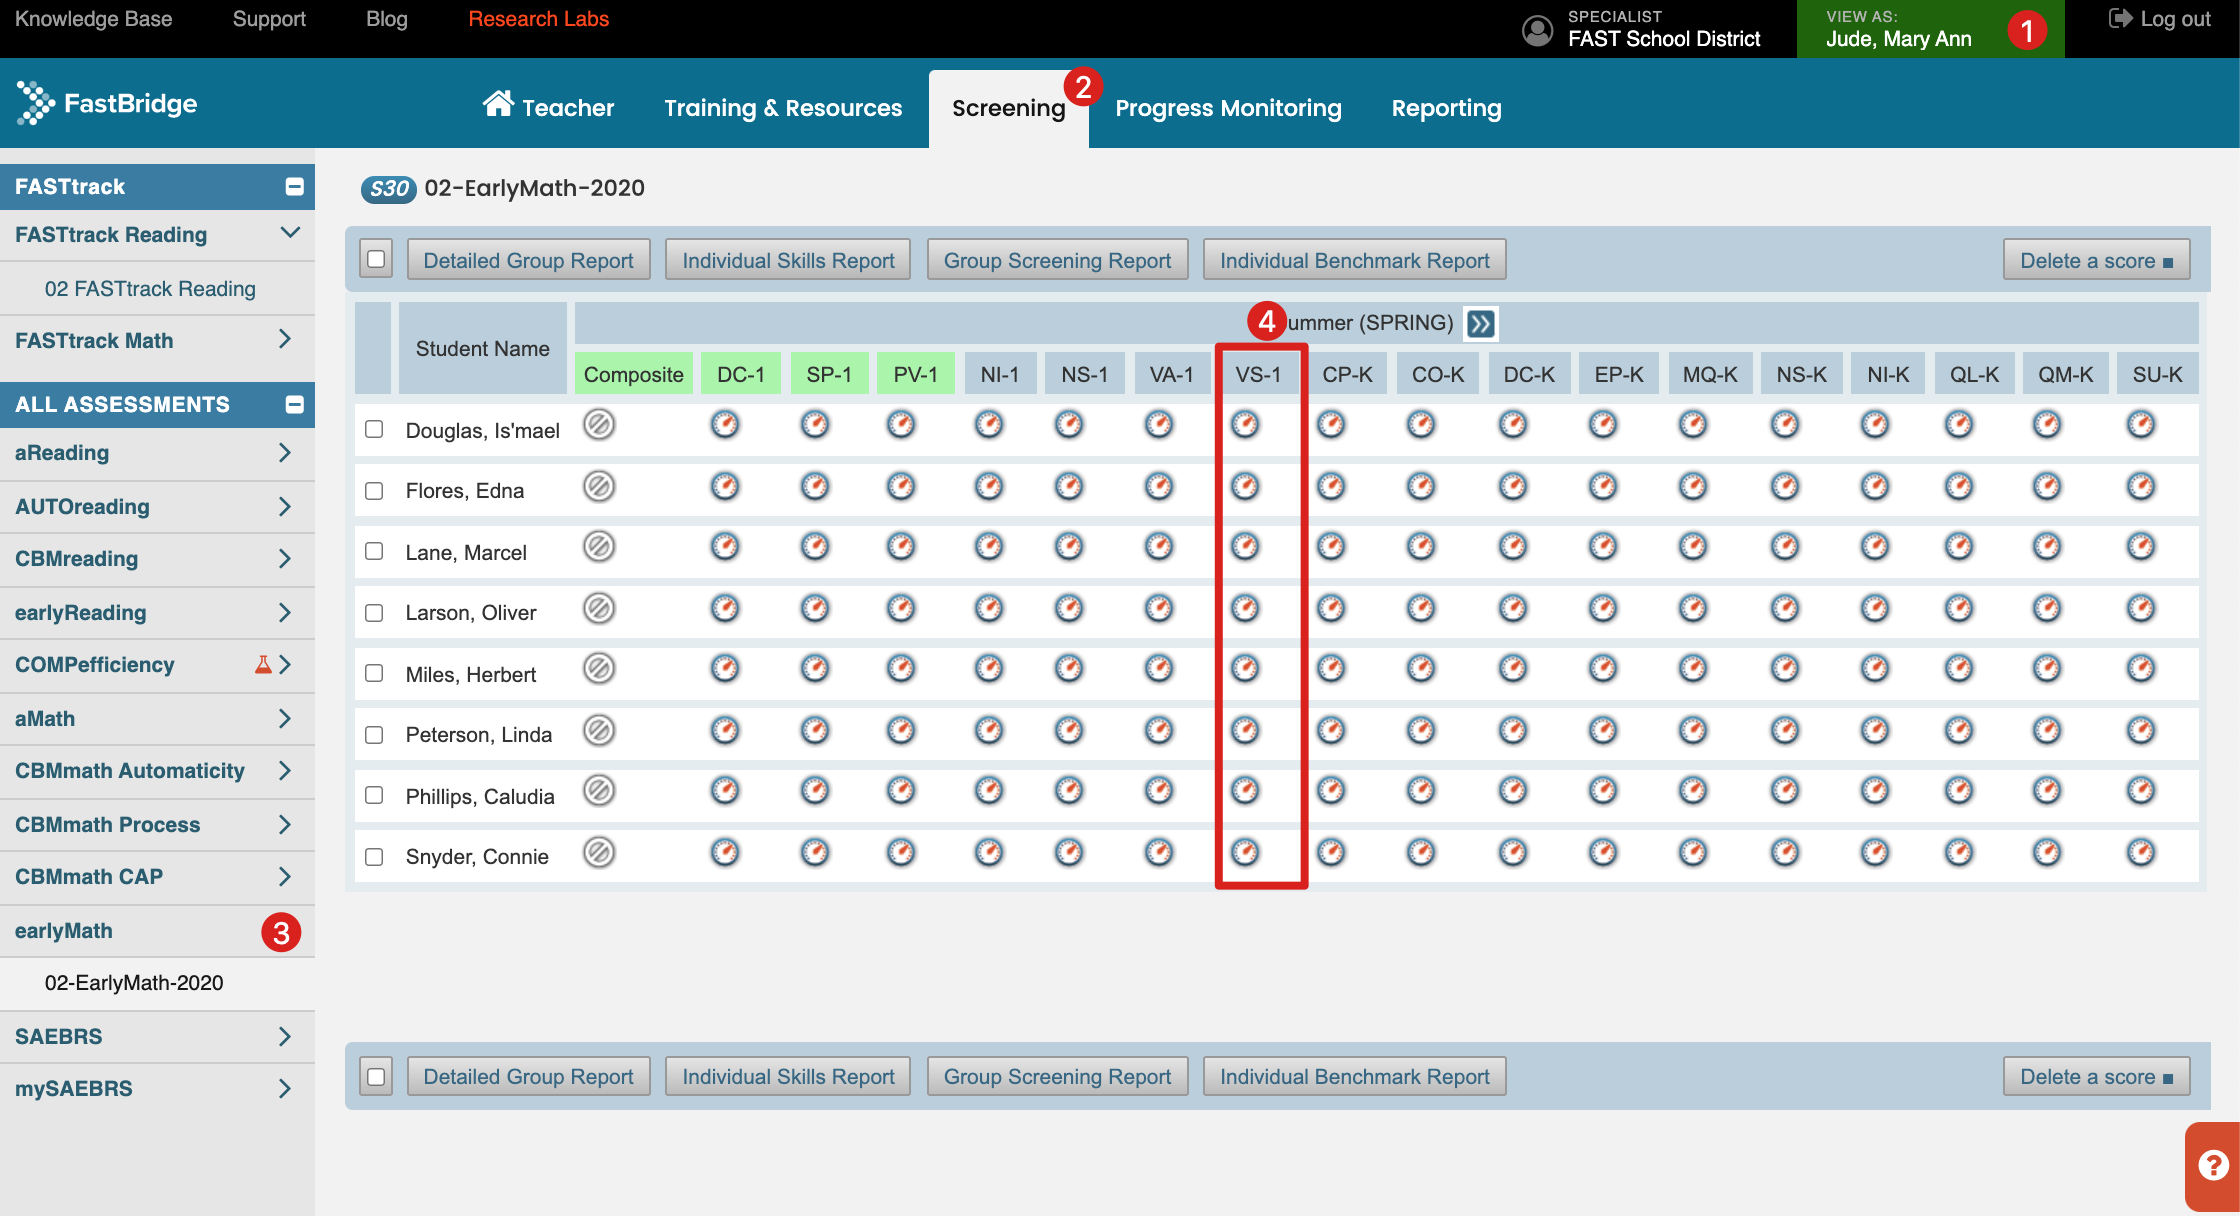Screen dimensions: 2240x1216
Task: Open the Training & Resources tab
Action: point(783,108)
